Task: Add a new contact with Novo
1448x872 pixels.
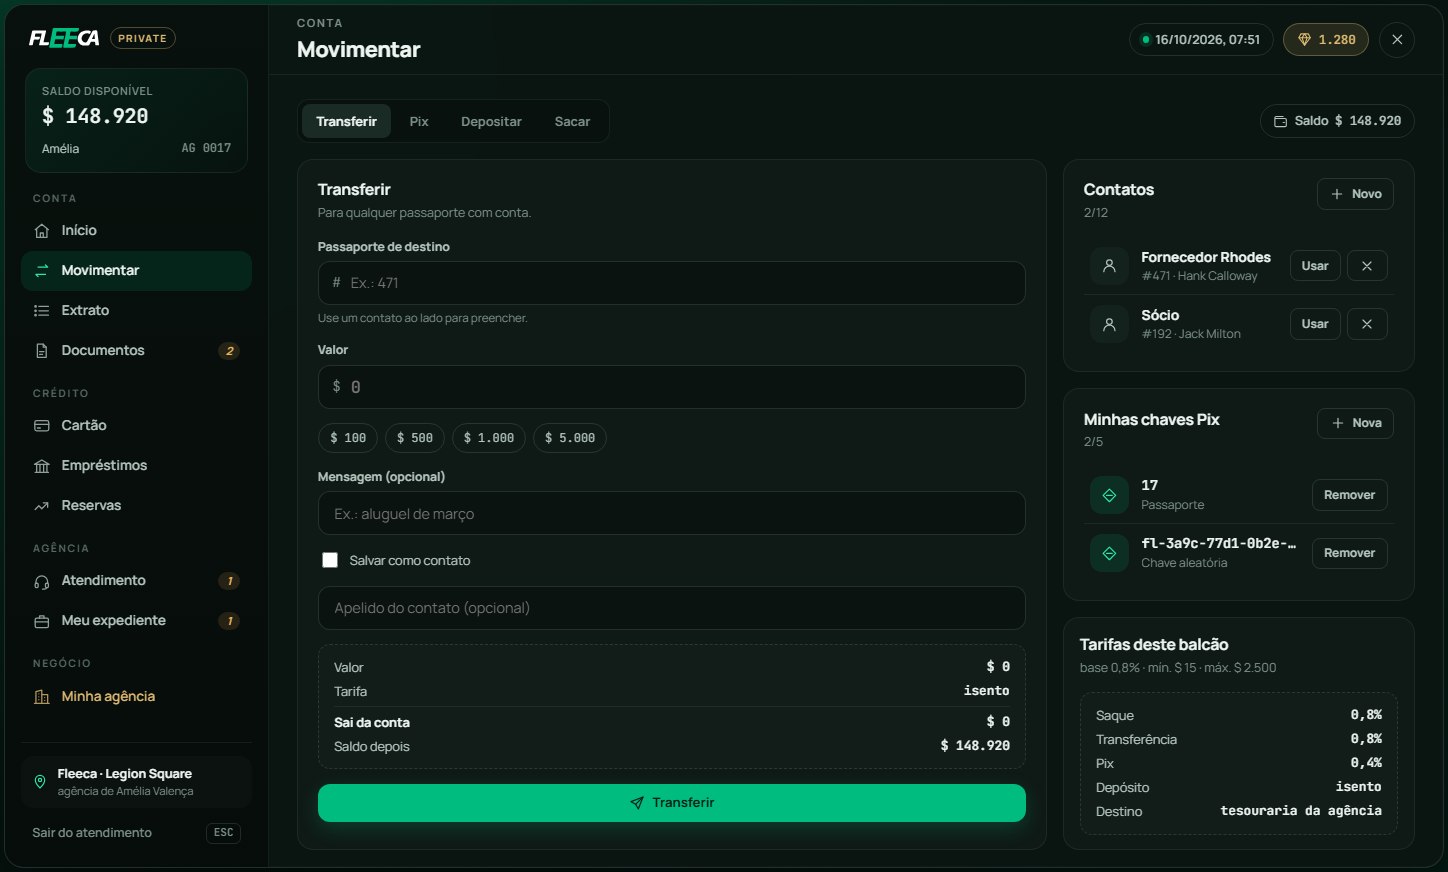Action: pos(1355,194)
